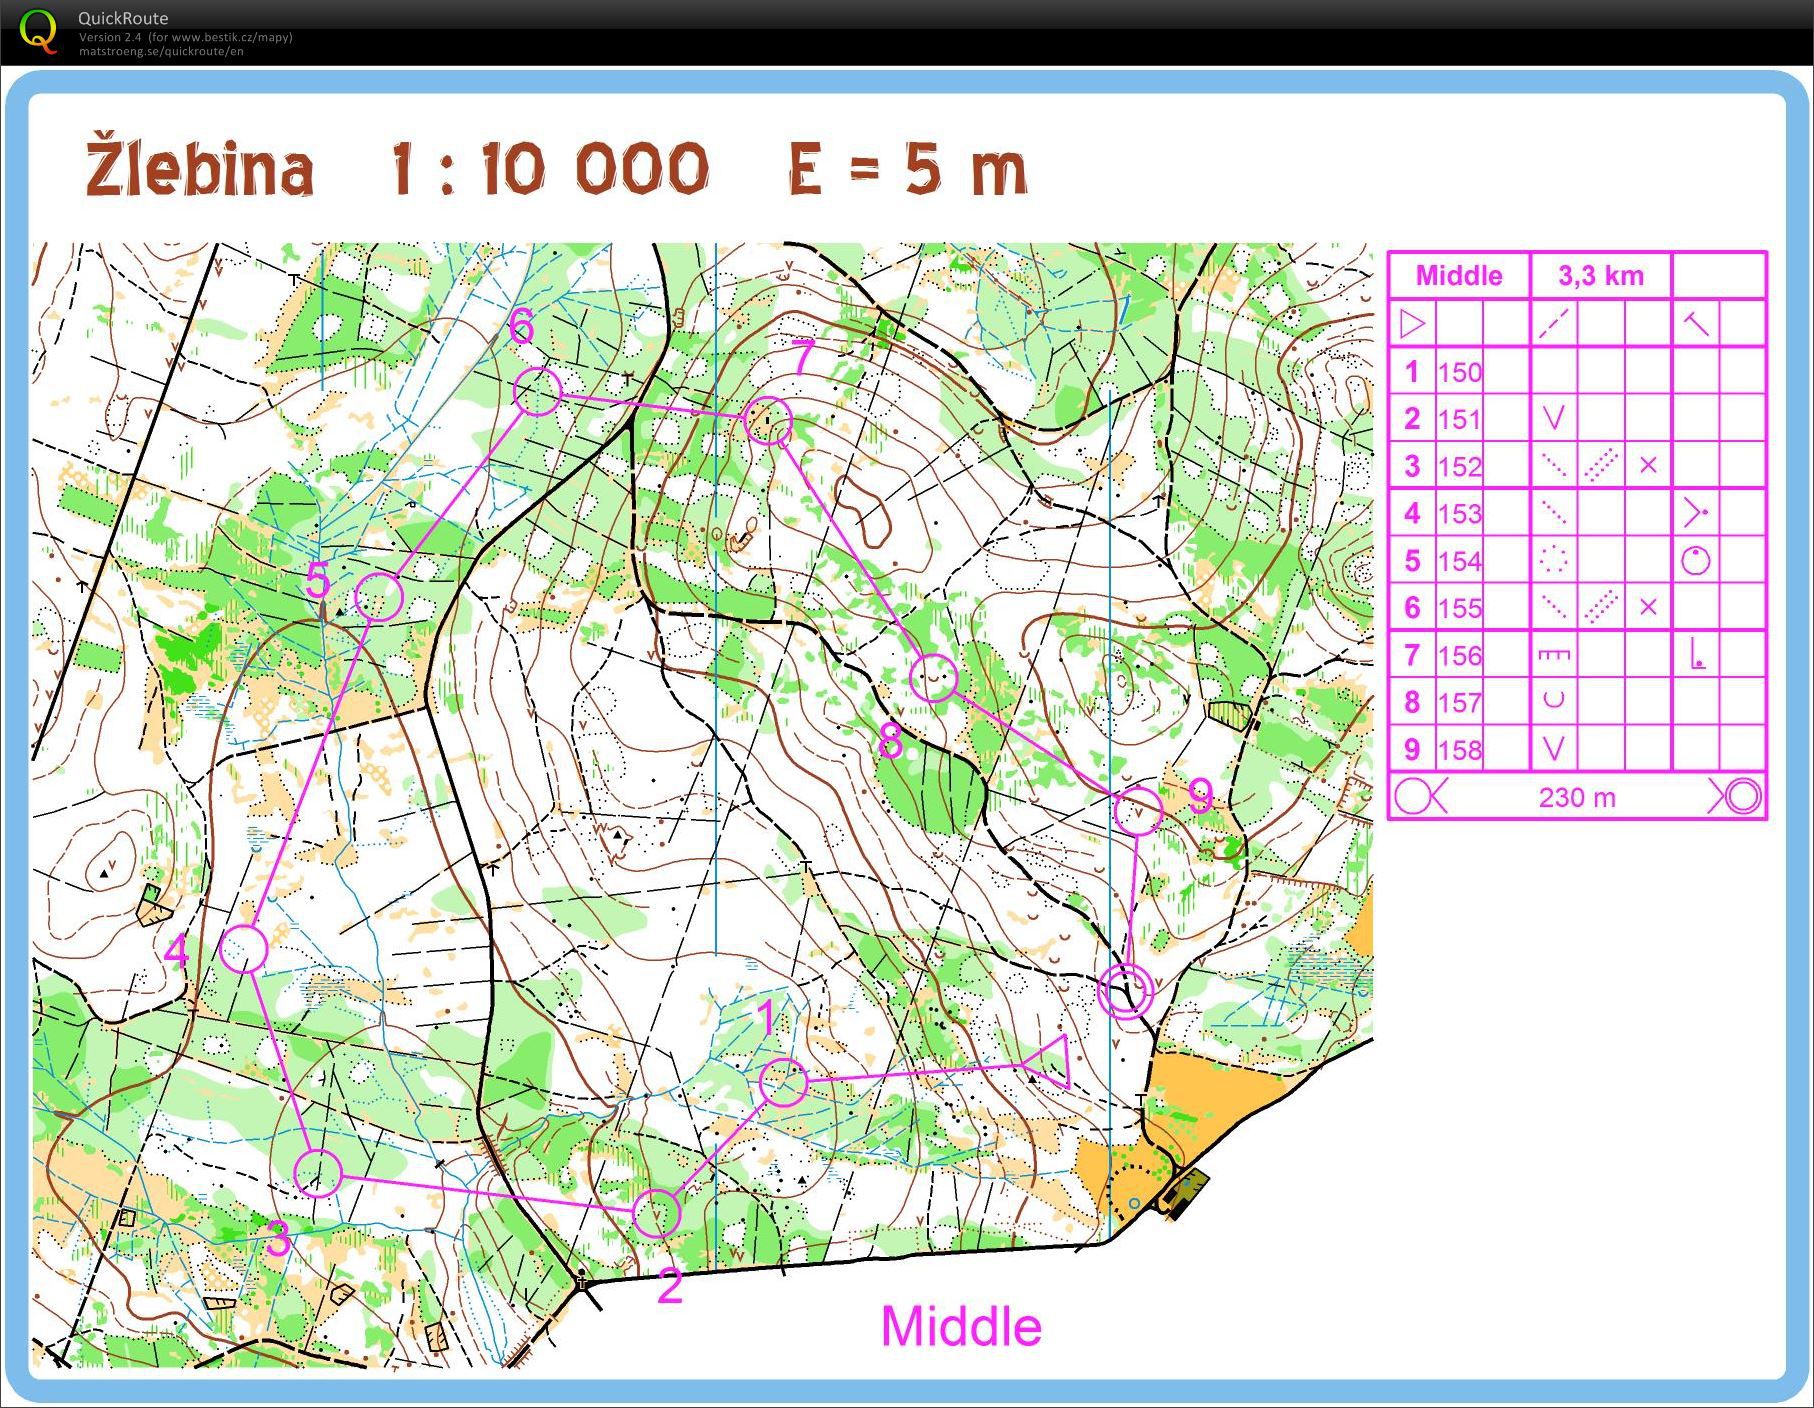Click the circle symbol in row 5 (154)

click(1696, 560)
